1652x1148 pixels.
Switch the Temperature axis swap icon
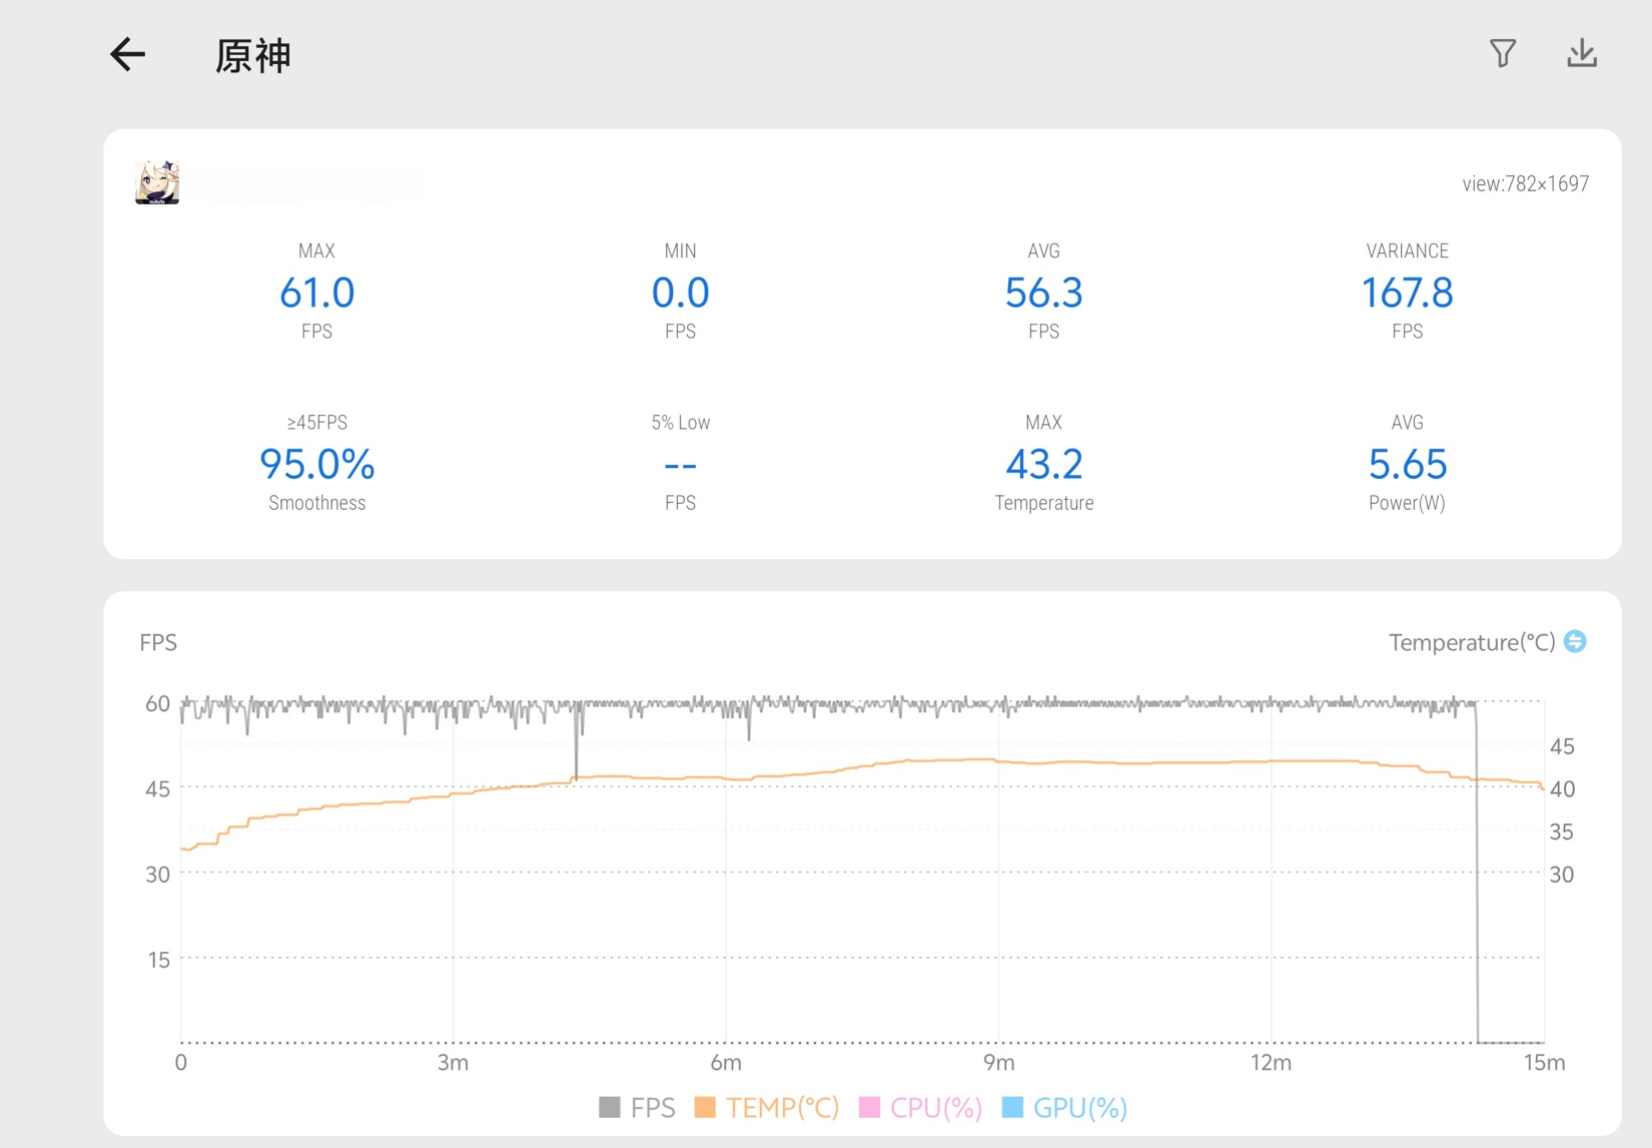point(1575,641)
